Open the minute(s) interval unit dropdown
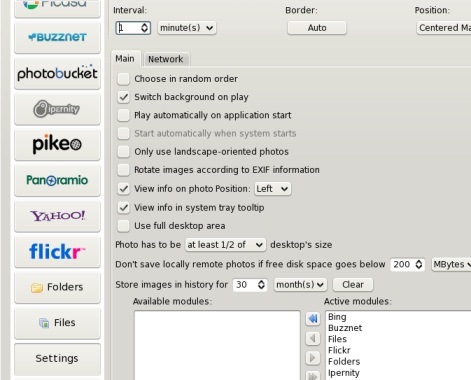Viewport: 471px width, 380px height. click(x=187, y=28)
